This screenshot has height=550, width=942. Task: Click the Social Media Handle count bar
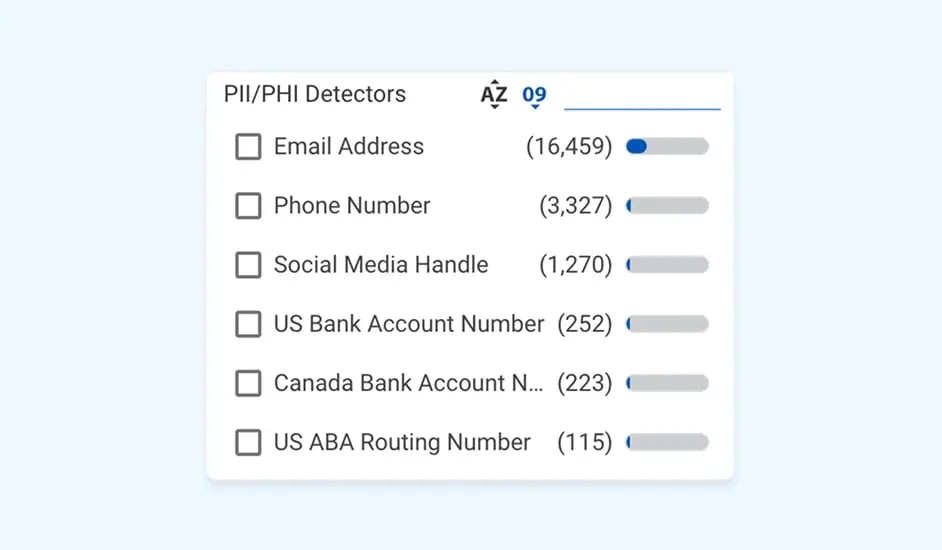click(667, 265)
